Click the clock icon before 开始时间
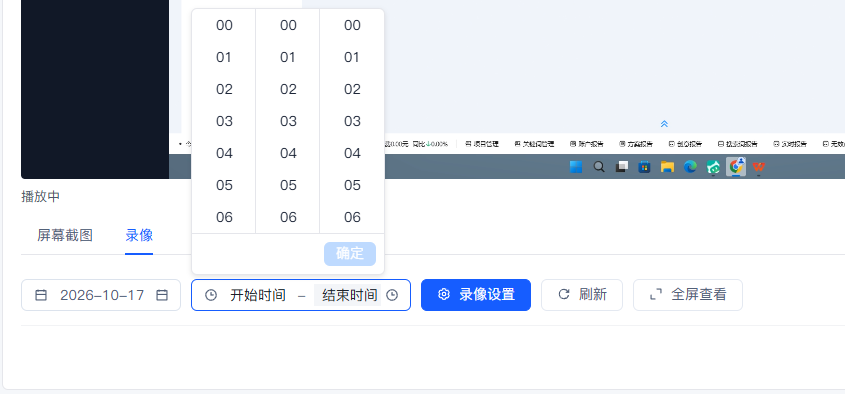The height and width of the screenshot is (394, 845). coord(211,295)
